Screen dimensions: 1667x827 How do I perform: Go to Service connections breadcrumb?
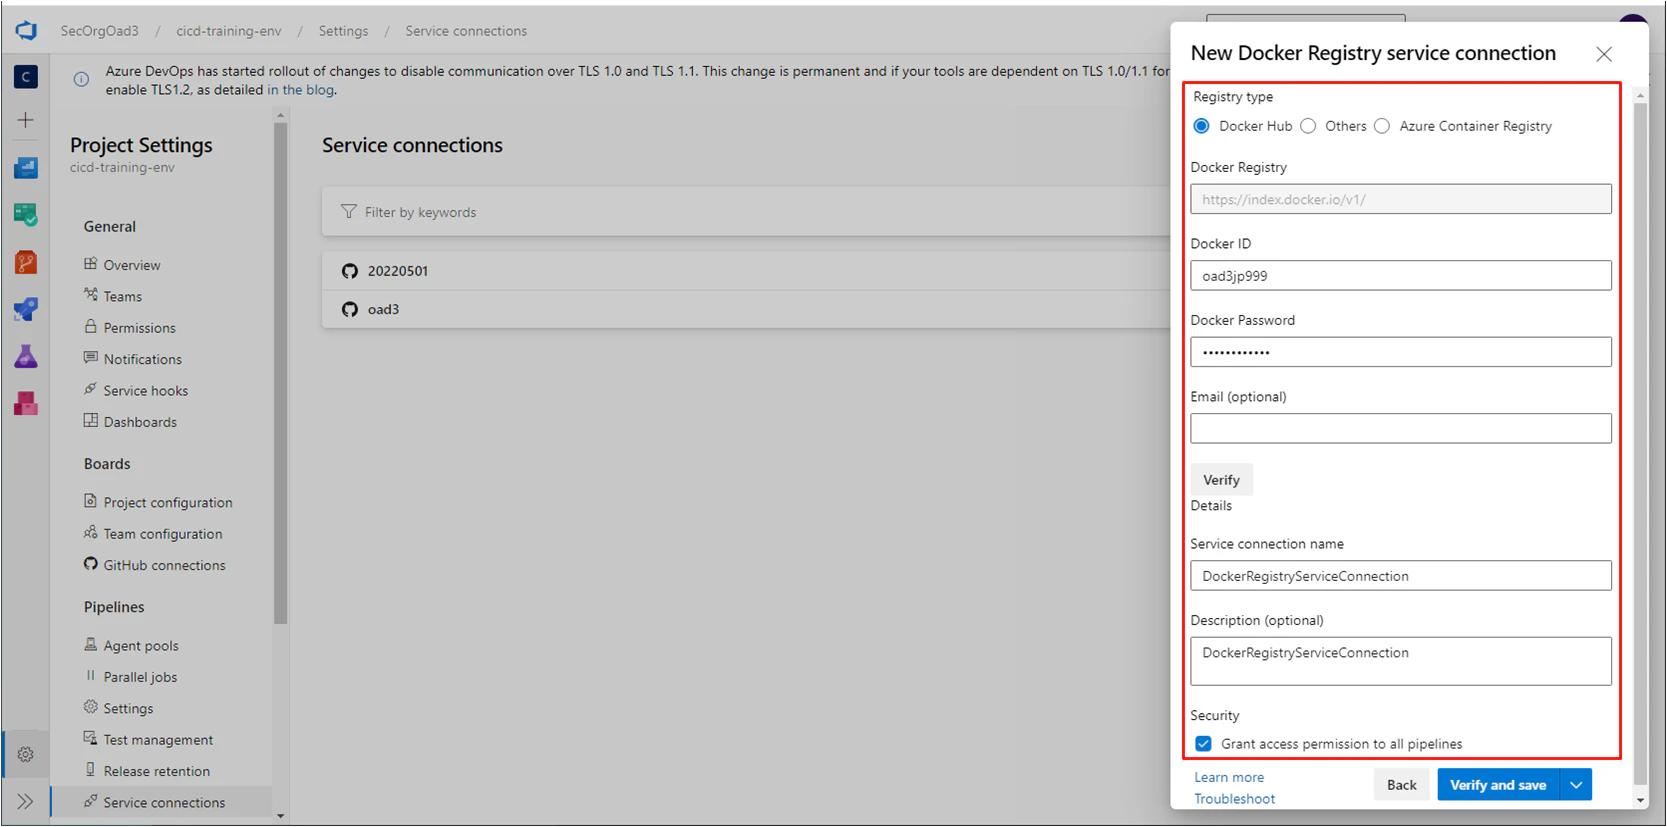[466, 31]
